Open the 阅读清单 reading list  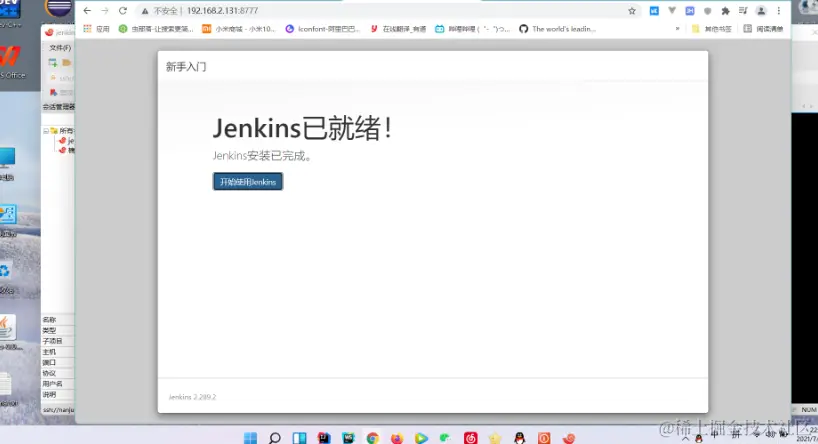tap(763, 29)
